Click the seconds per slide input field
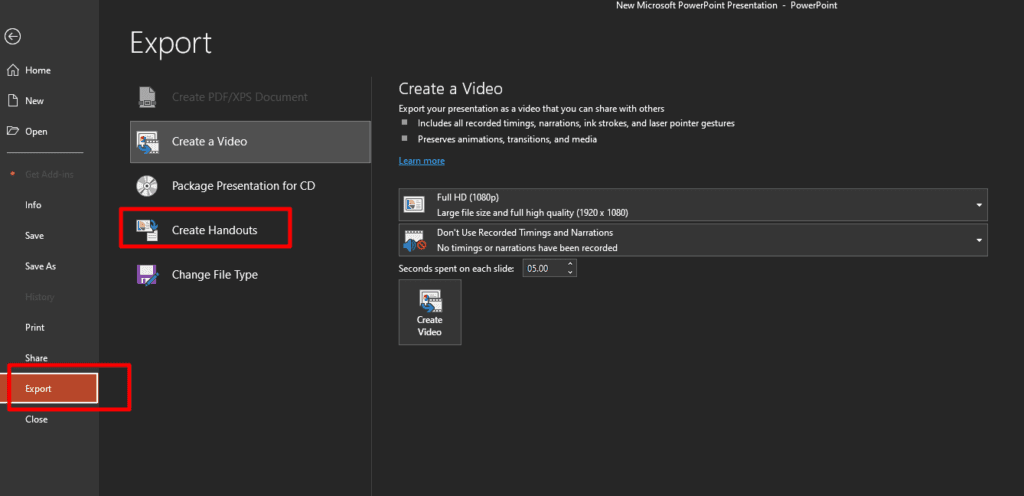 (542, 269)
